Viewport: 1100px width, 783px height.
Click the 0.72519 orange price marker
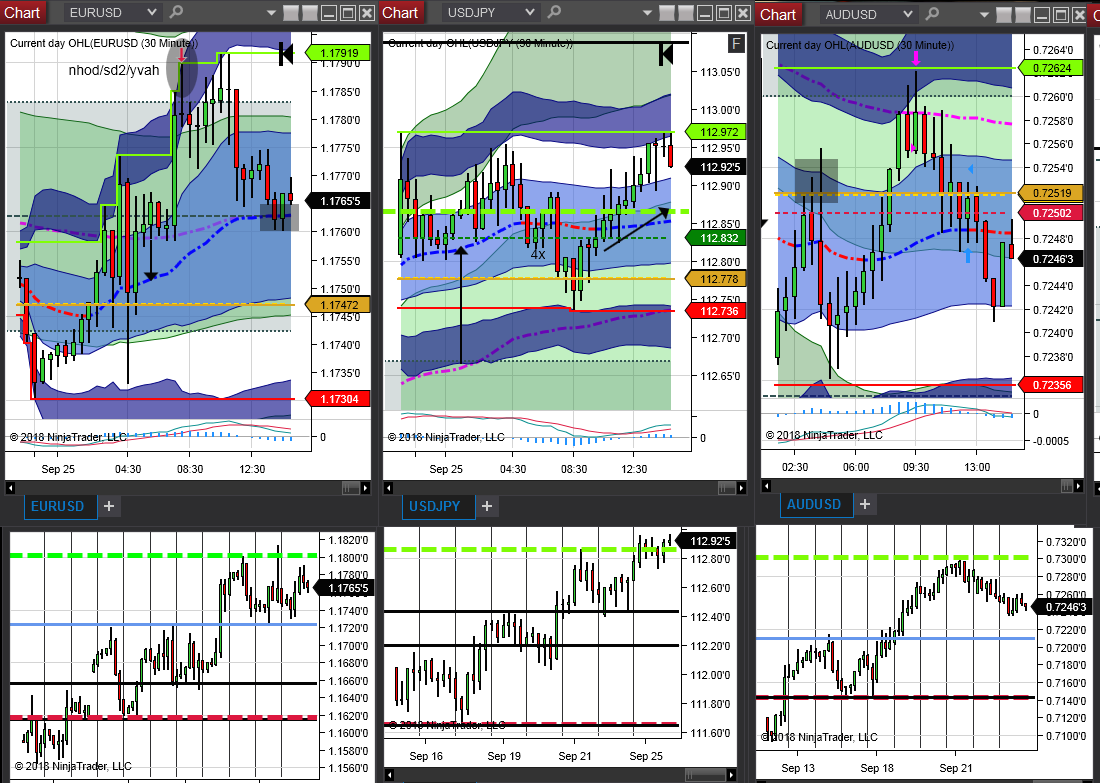1050,193
